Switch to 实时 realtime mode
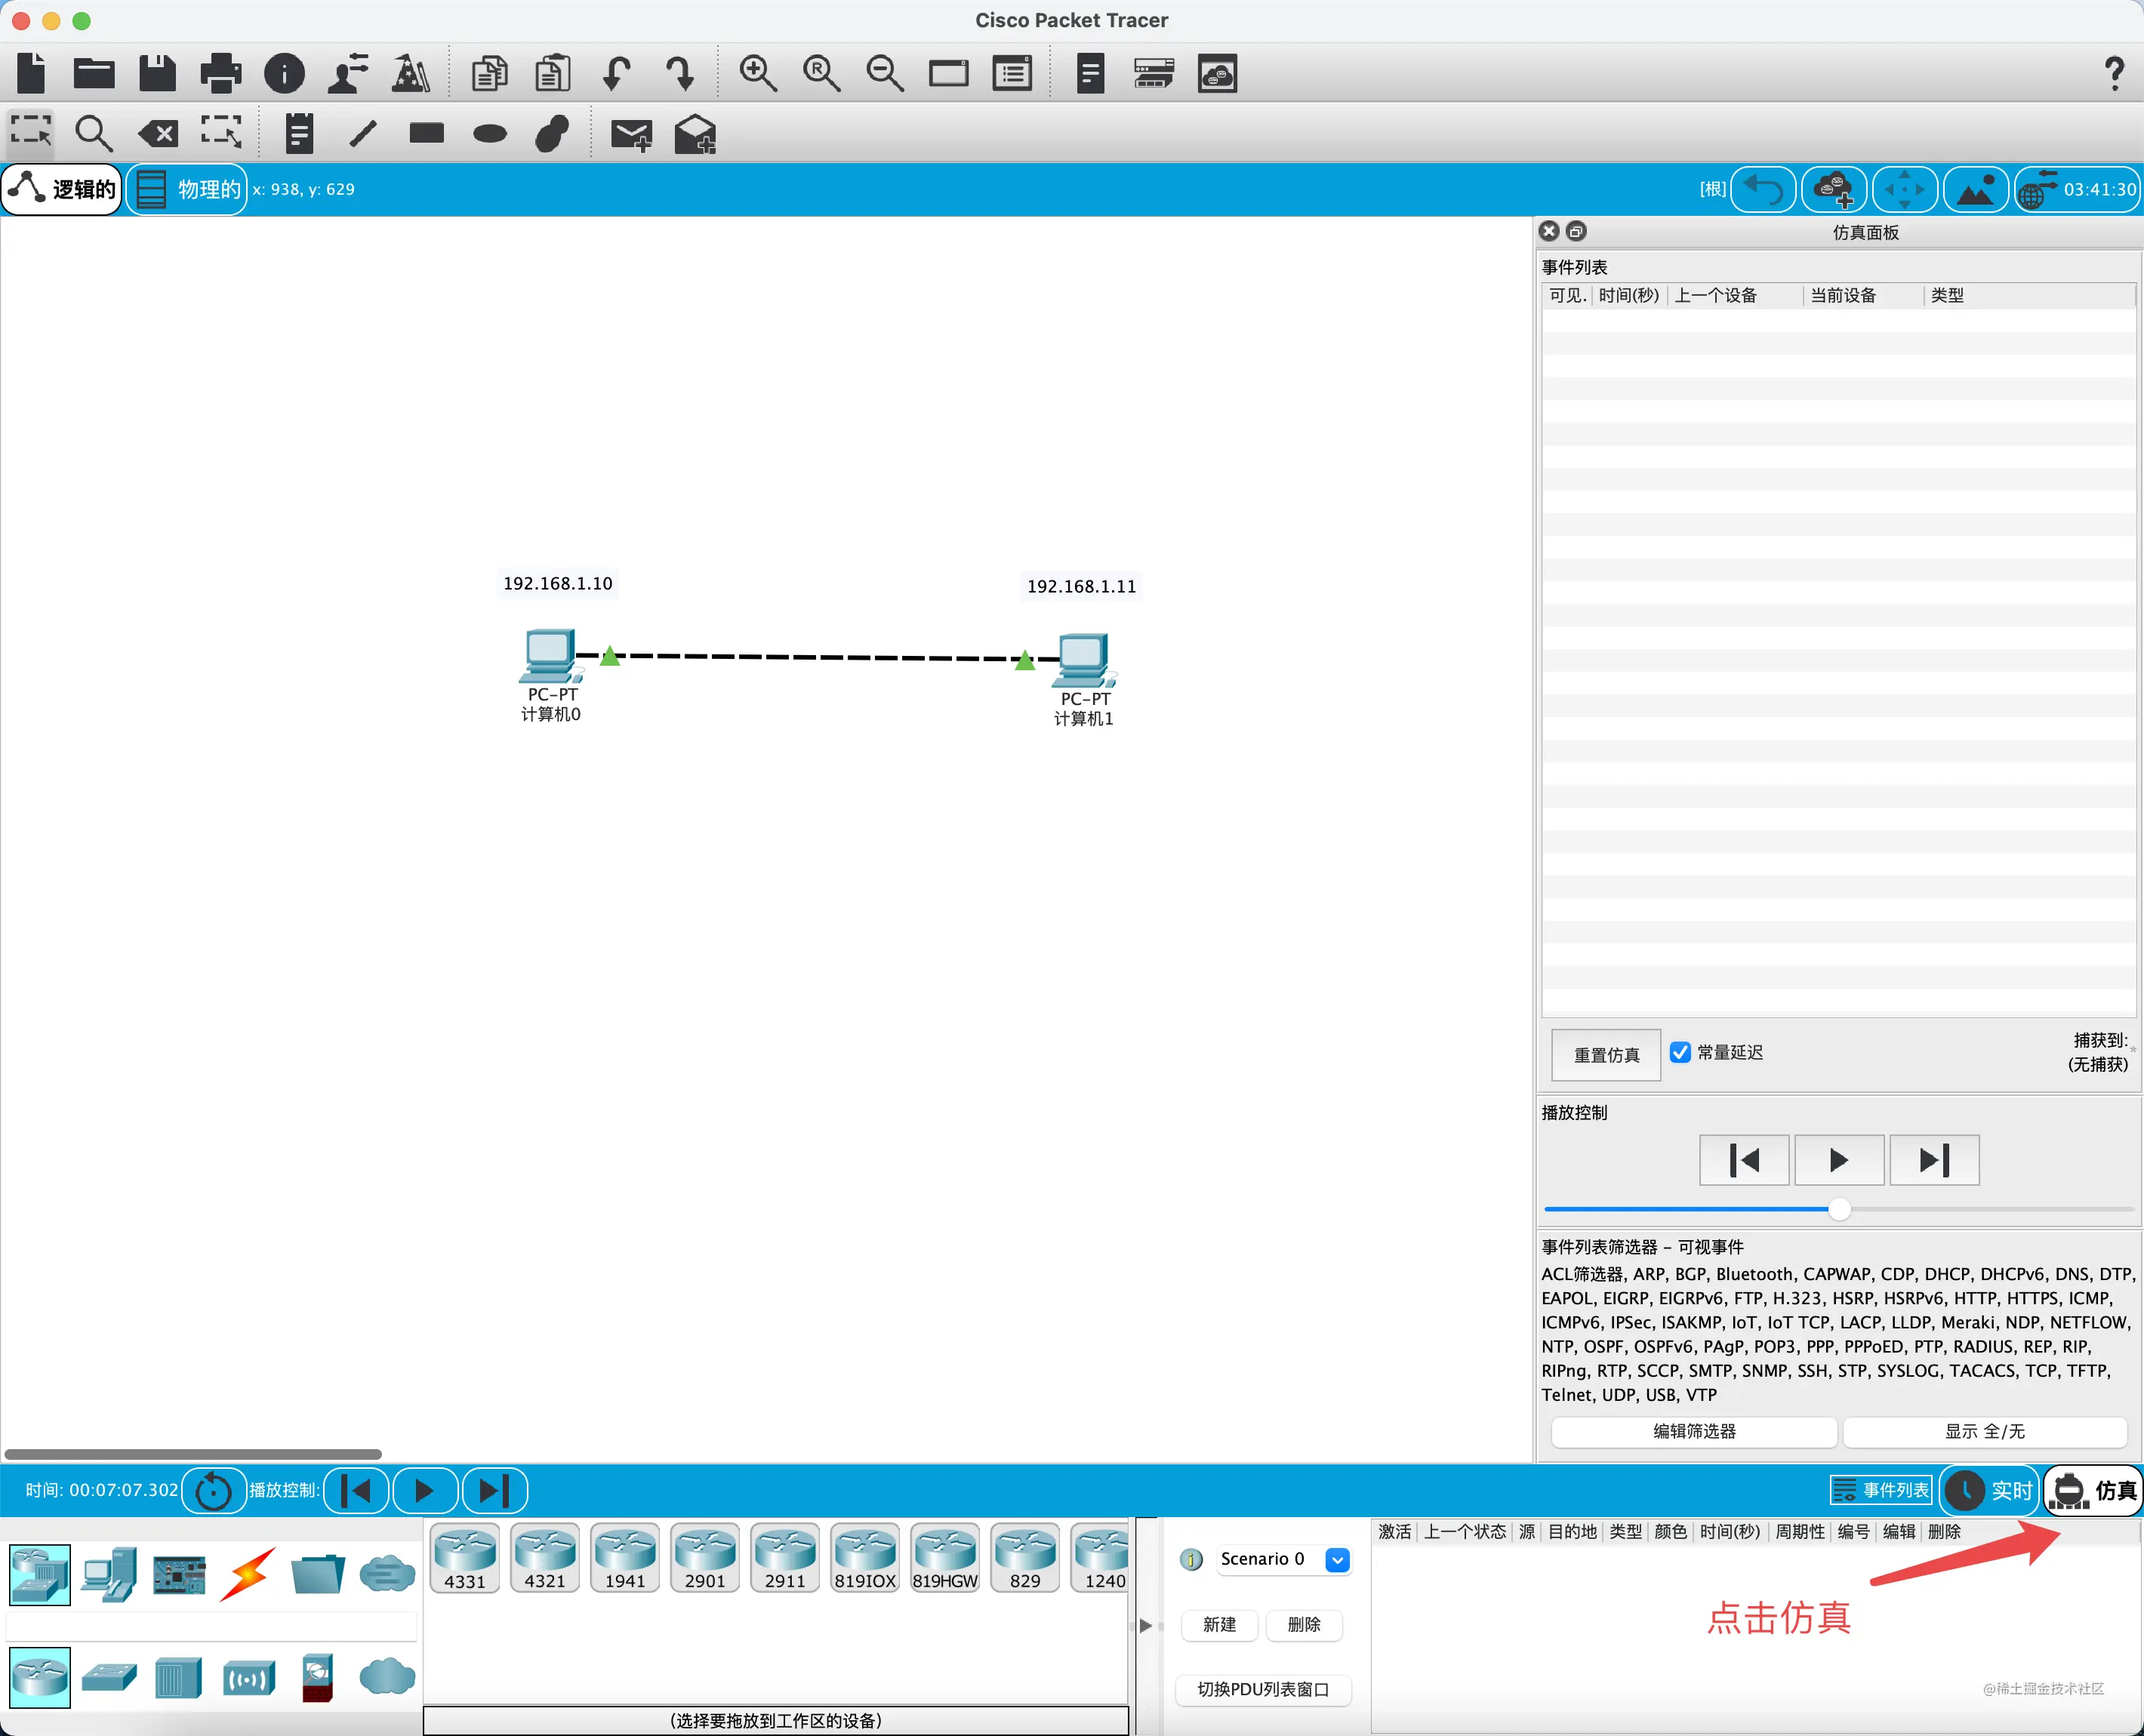Image resolution: width=2144 pixels, height=1736 pixels. pyautogui.click(x=1990, y=1490)
